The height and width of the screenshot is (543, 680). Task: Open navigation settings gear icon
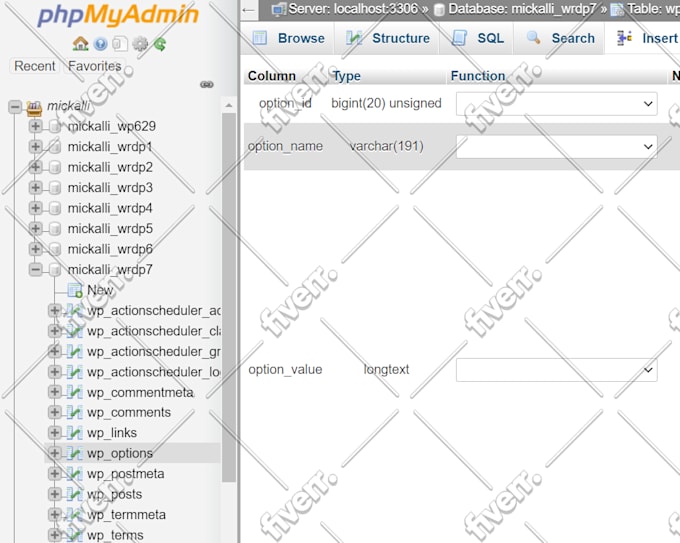[140, 44]
